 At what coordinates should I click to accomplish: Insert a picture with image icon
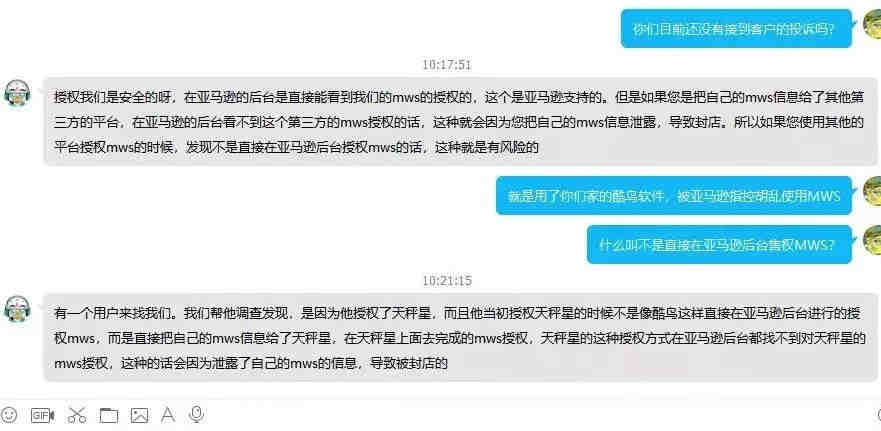(139, 415)
